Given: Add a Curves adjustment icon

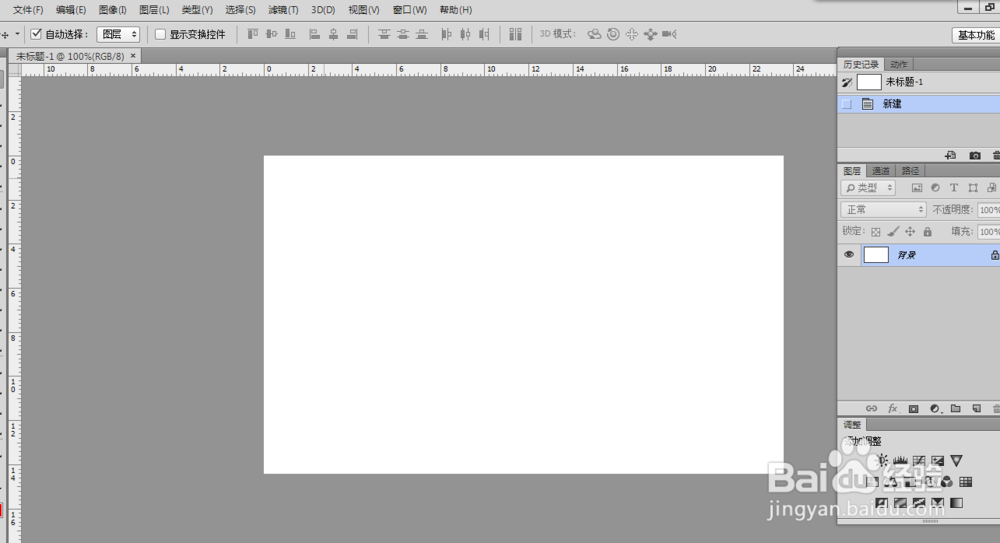Looking at the screenshot, I should pos(919,460).
